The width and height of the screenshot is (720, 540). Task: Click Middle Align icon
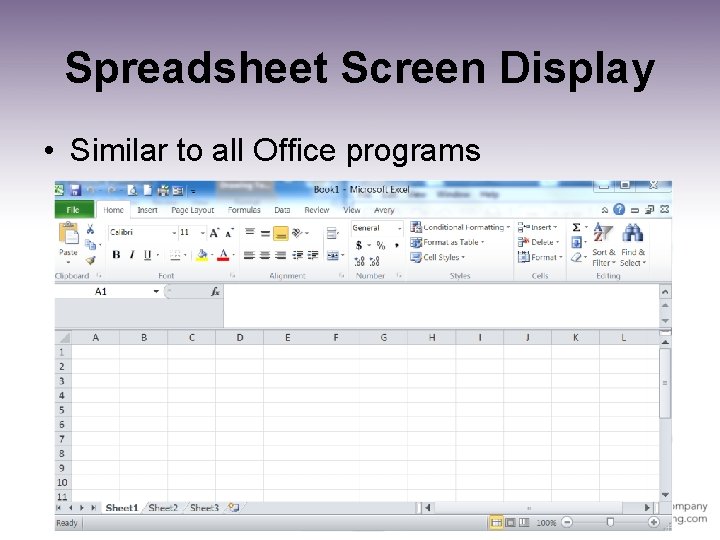[265, 233]
